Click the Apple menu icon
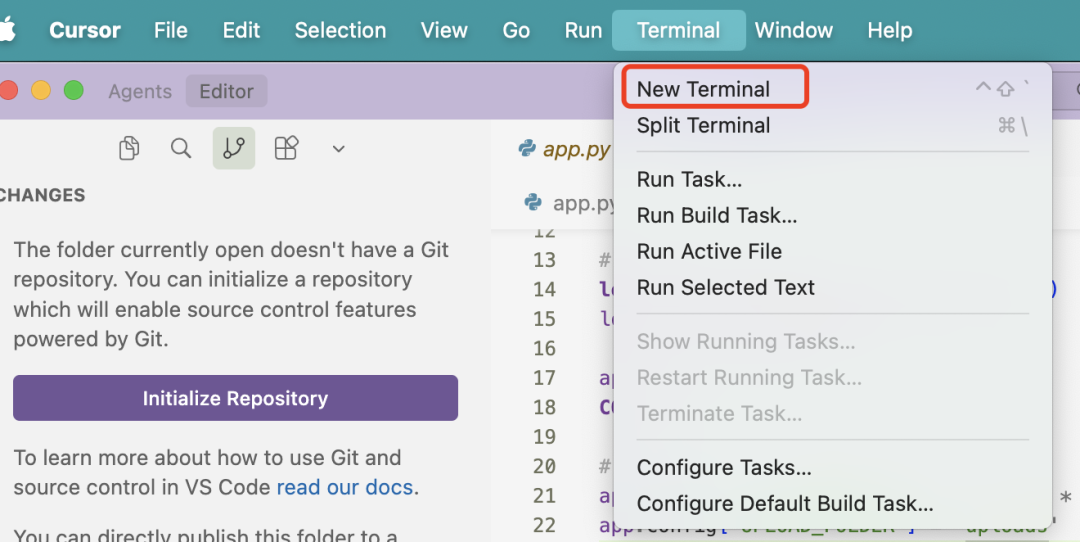Viewport: 1080px width, 542px height. pos(8,30)
